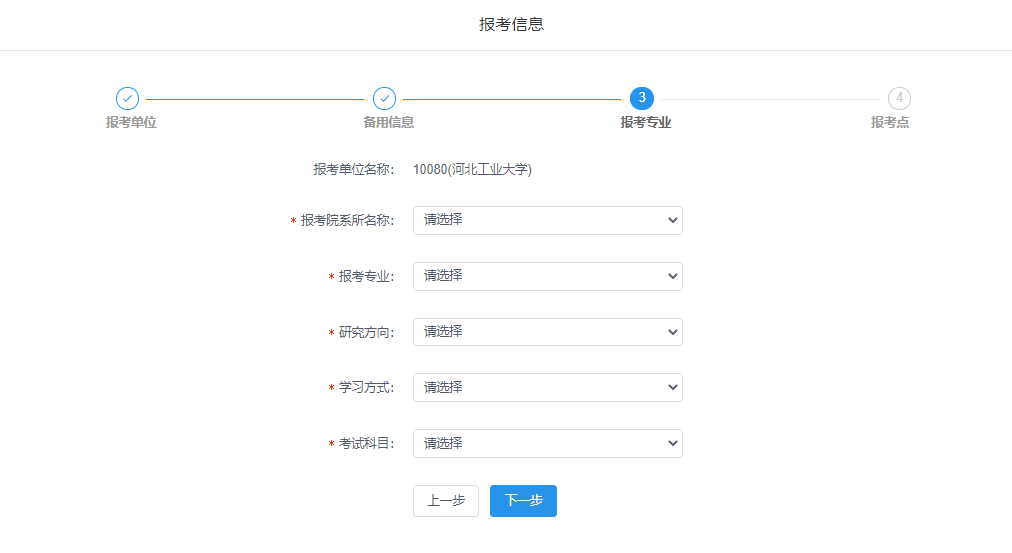1012x553 pixels.
Task: Open the 报考院系所名称 dropdown
Action: [x=547, y=220]
